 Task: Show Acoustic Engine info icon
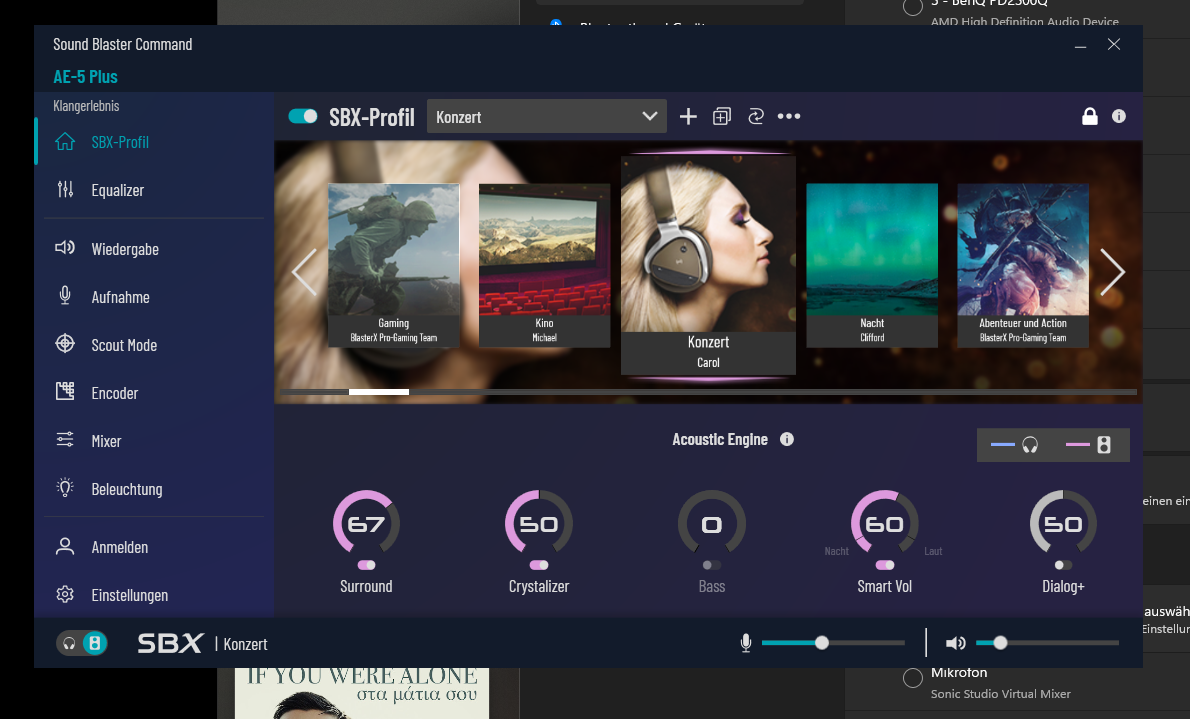(787, 439)
